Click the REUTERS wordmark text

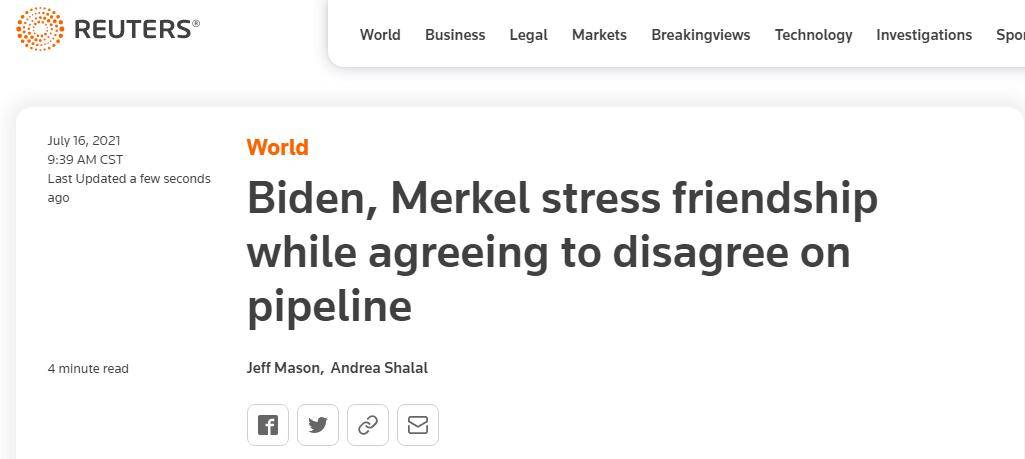click(x=136, y=30)
